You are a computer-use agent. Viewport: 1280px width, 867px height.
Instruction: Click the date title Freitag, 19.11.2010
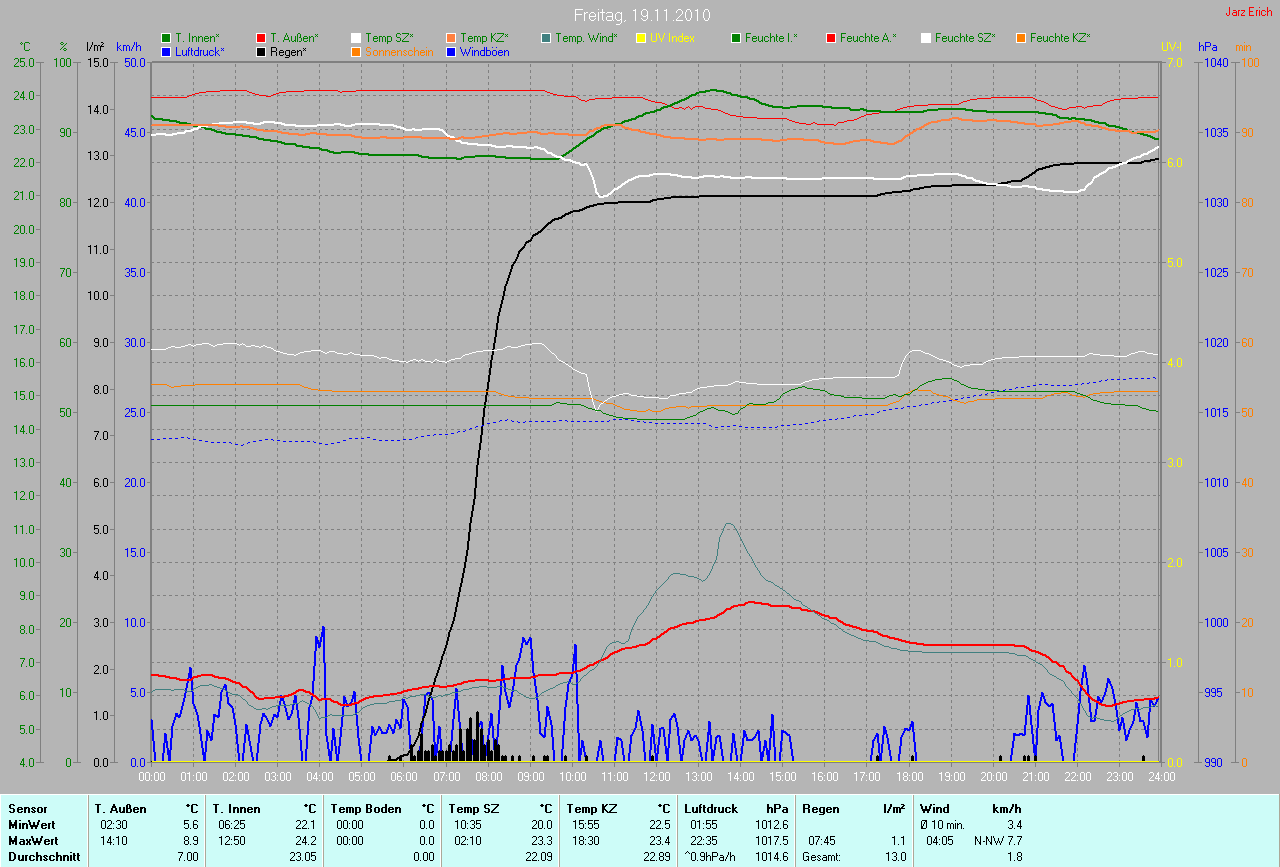pyautogui.click(x=640, y=16)
